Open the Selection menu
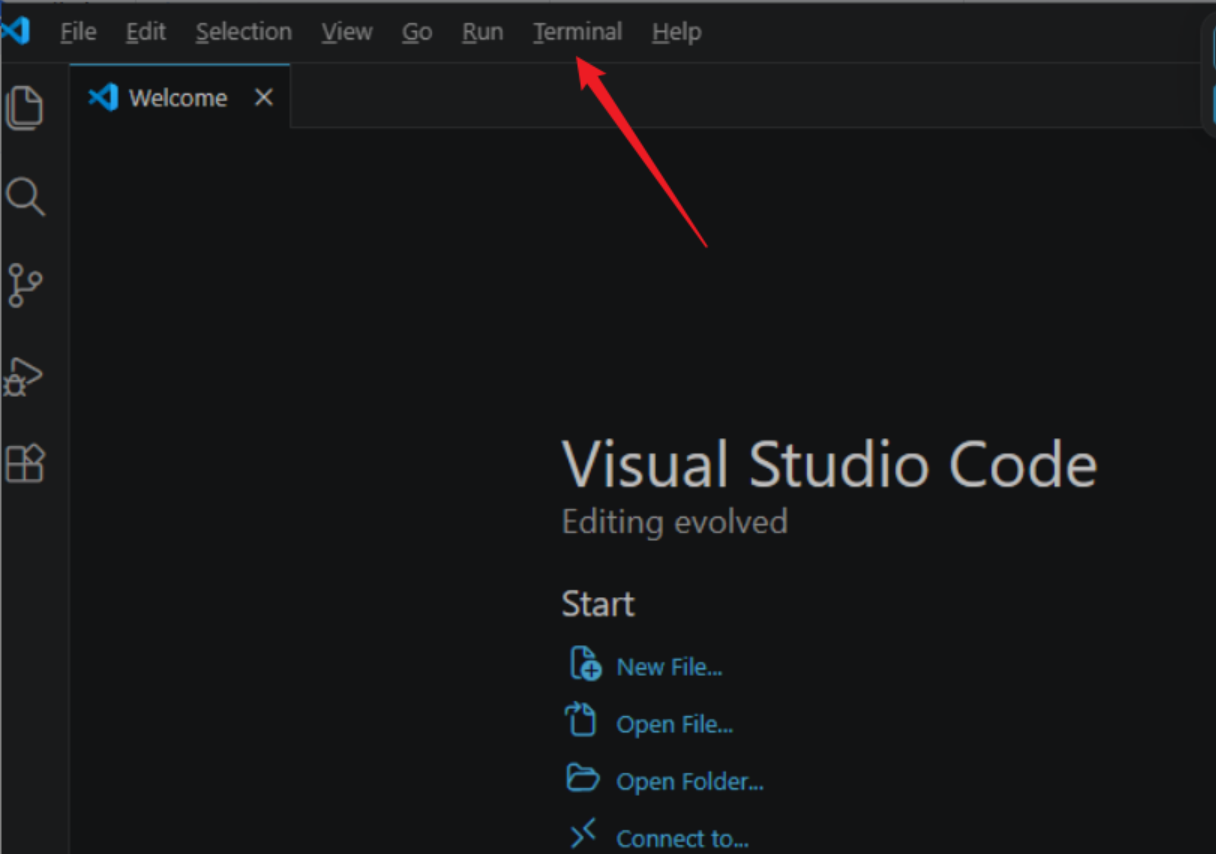The image size is (1216, 854). pyautogui.click(x=244, y=32)
